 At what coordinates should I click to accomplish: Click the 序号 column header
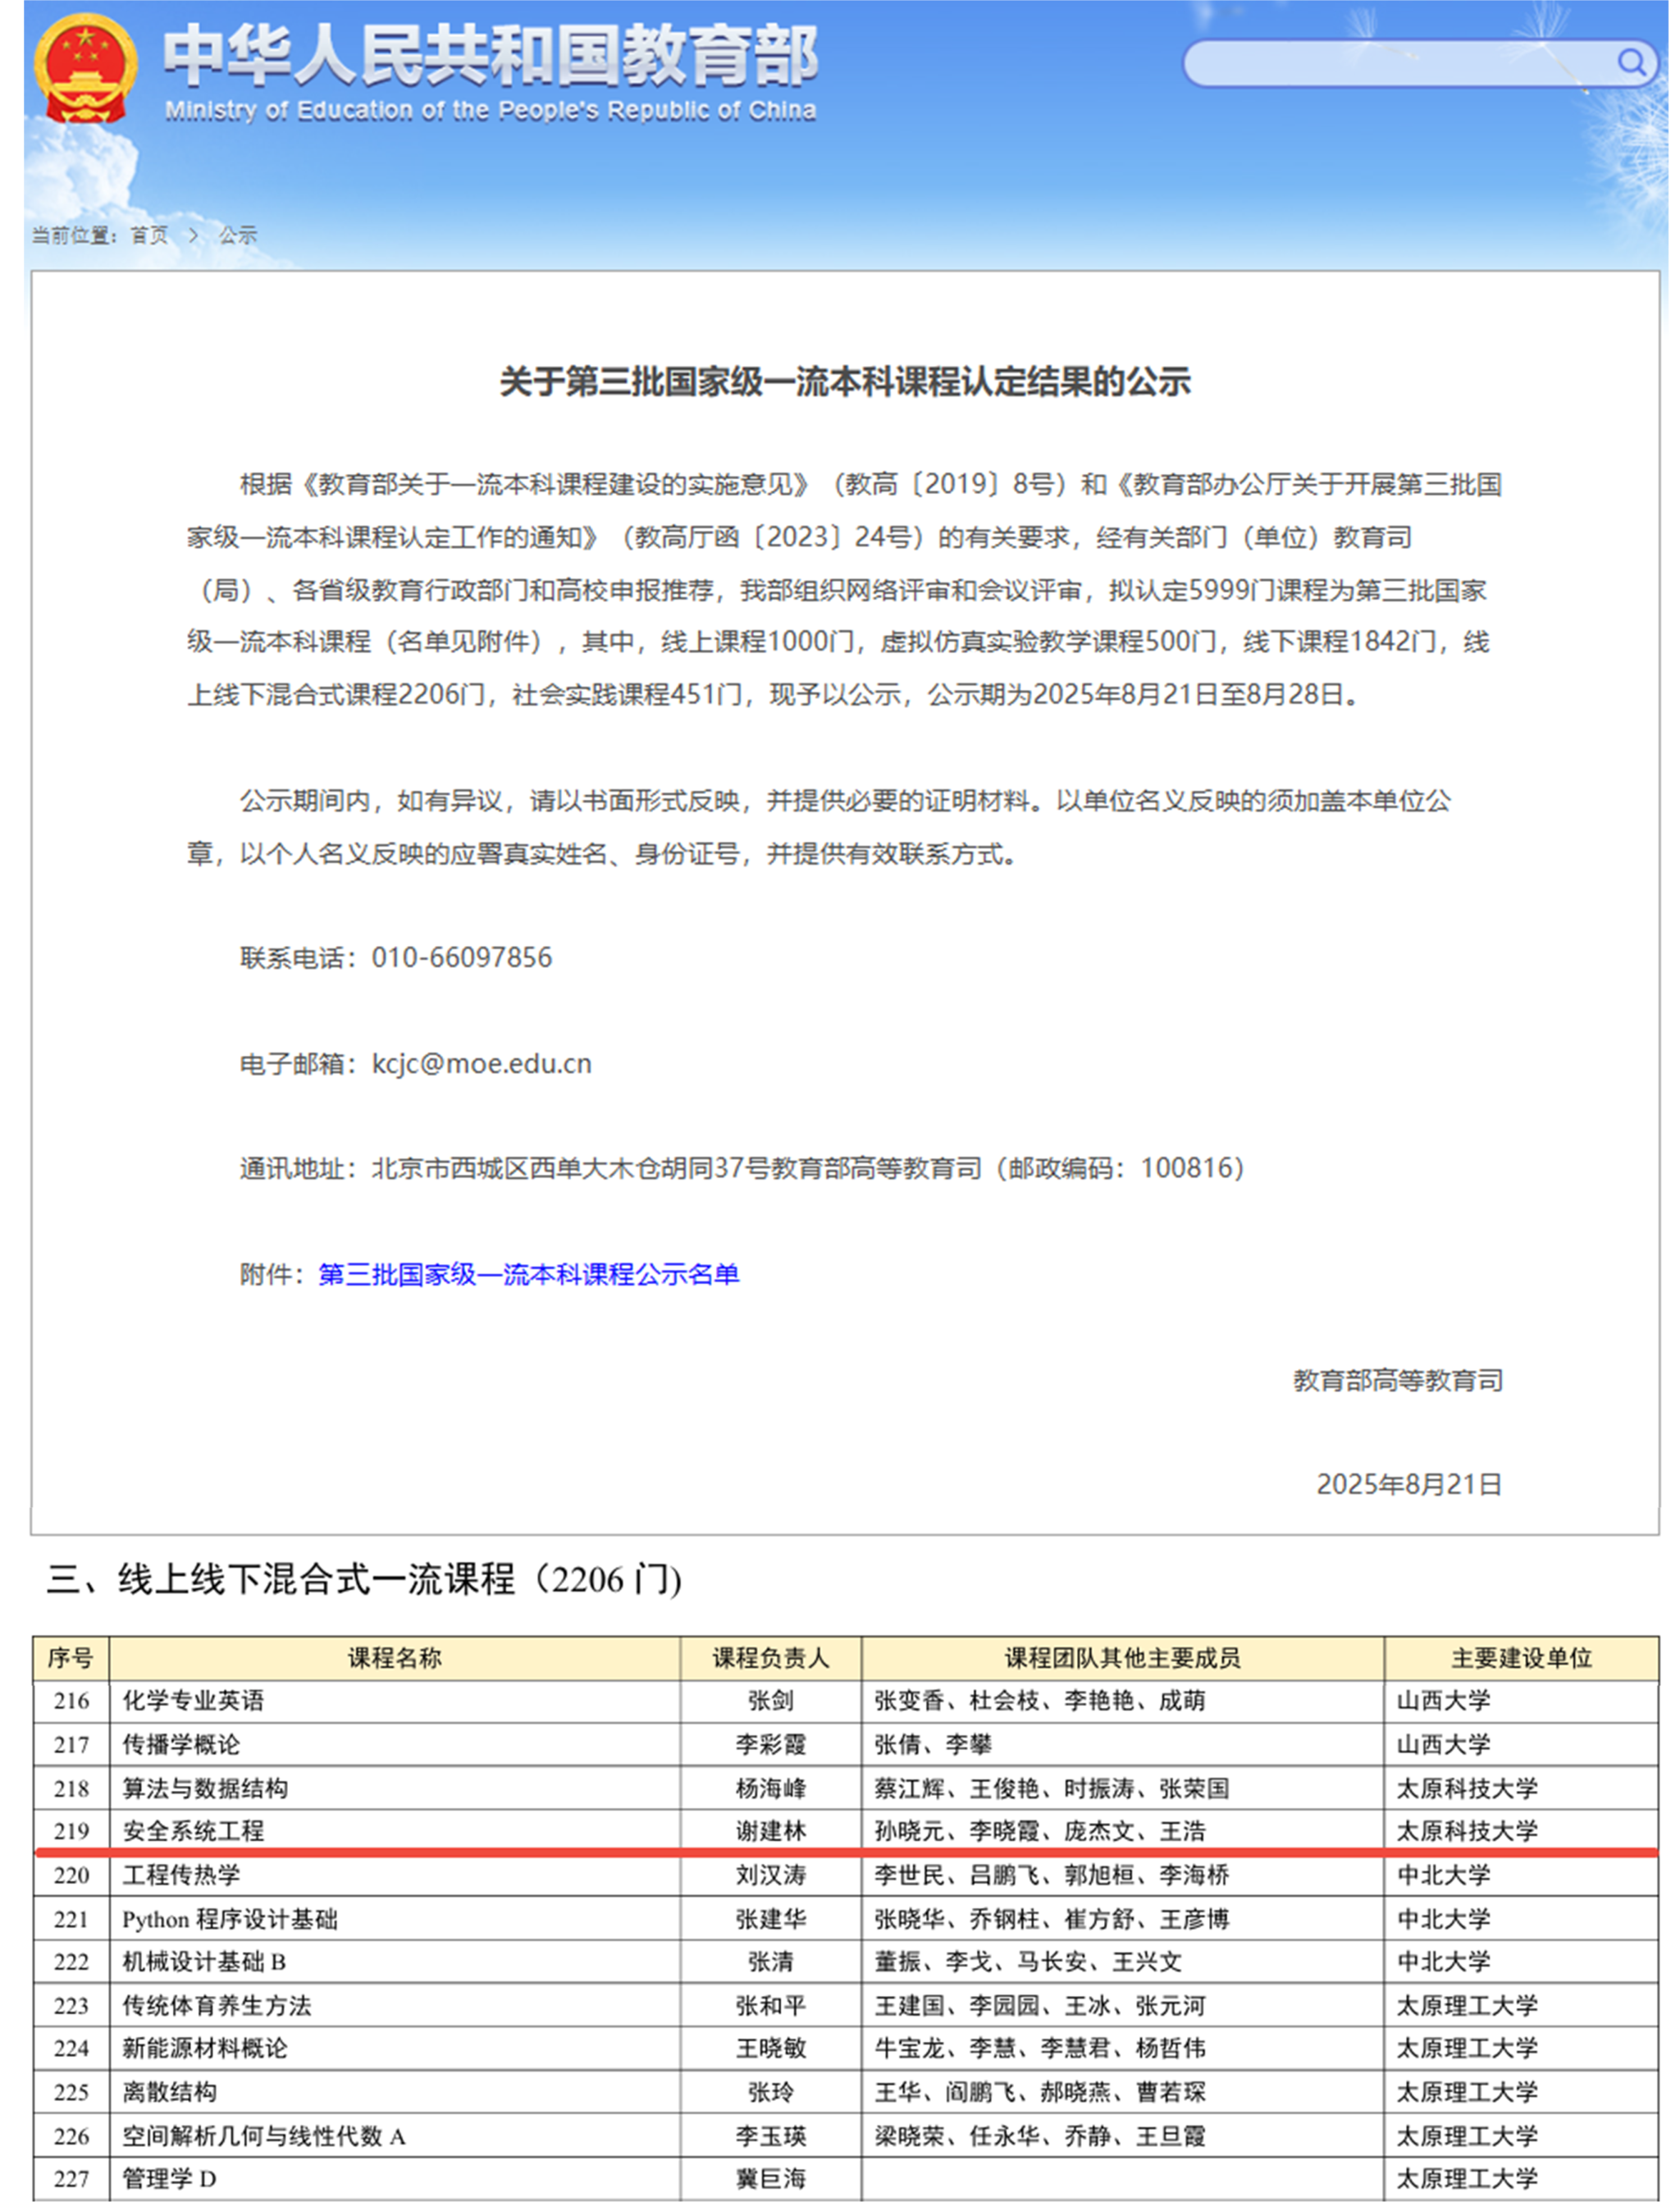coord(70,1658)
